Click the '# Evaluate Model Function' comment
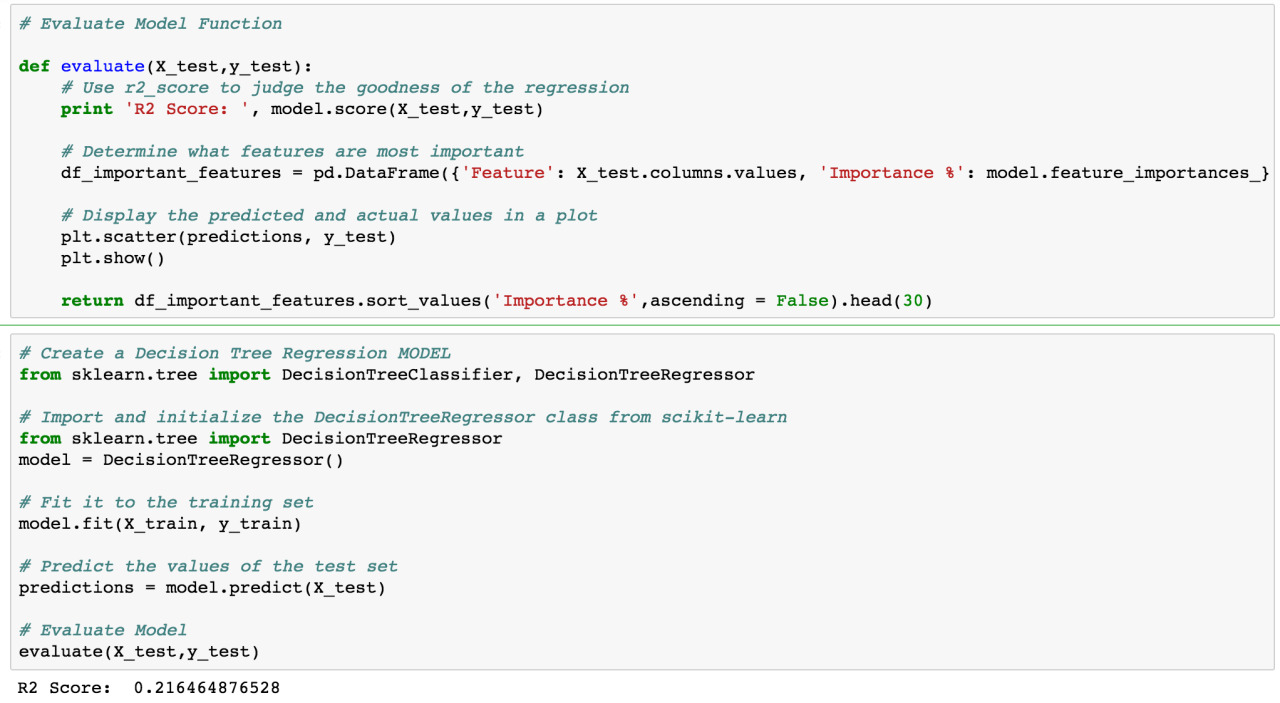The height and width of the screenshot is (703, 1280). pyautogui.click(x=150, y=23)
